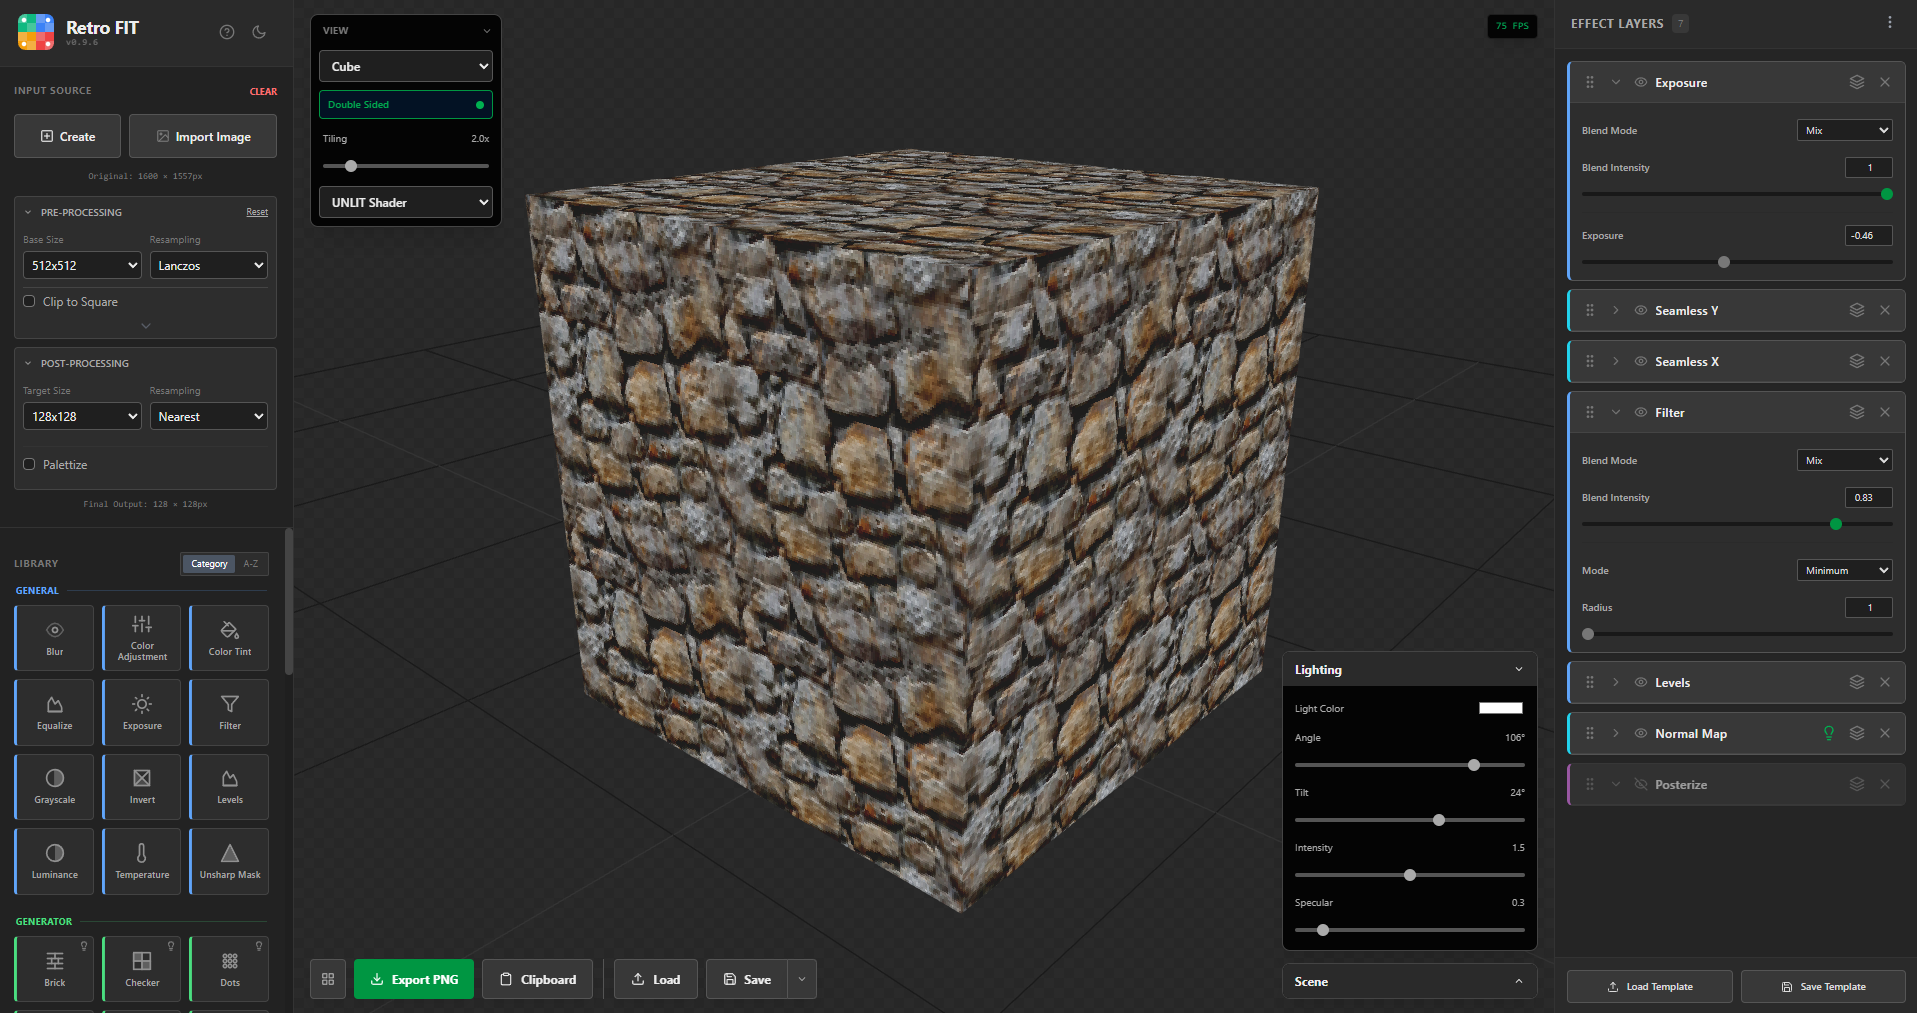Add the Blur effect from the library
Viewport: 1917px width, 1013px height.
point(55,638)
